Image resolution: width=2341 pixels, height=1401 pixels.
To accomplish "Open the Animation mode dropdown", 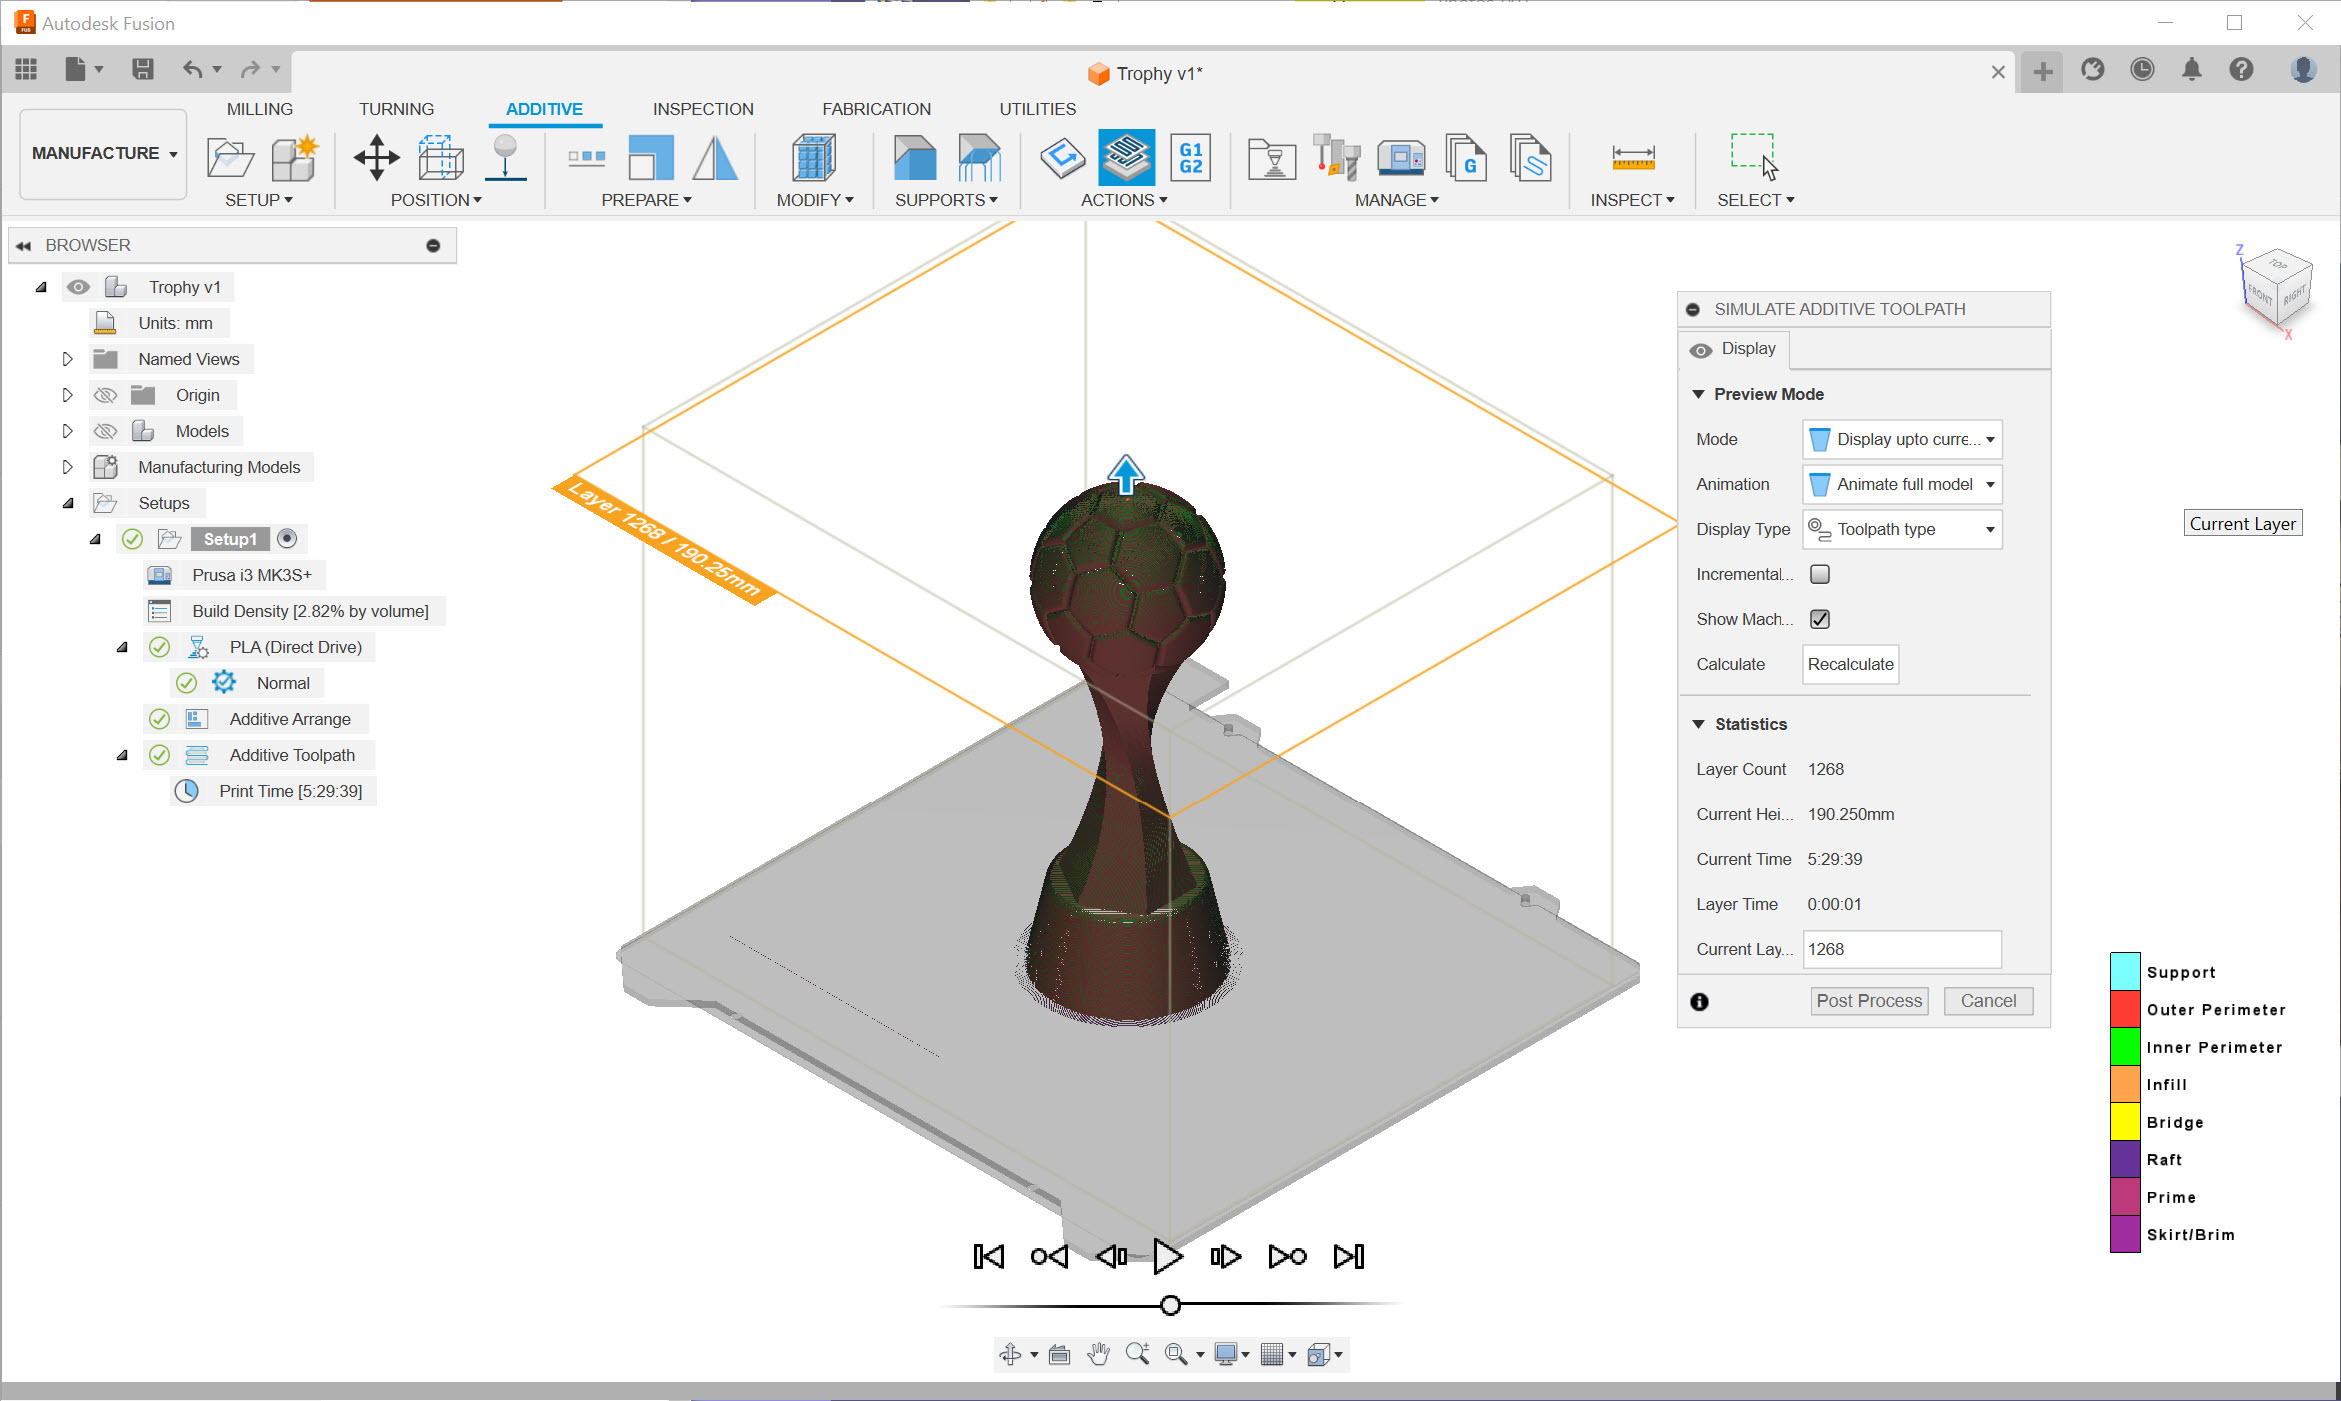I will pyautogui.click(x=1902, y=484).
